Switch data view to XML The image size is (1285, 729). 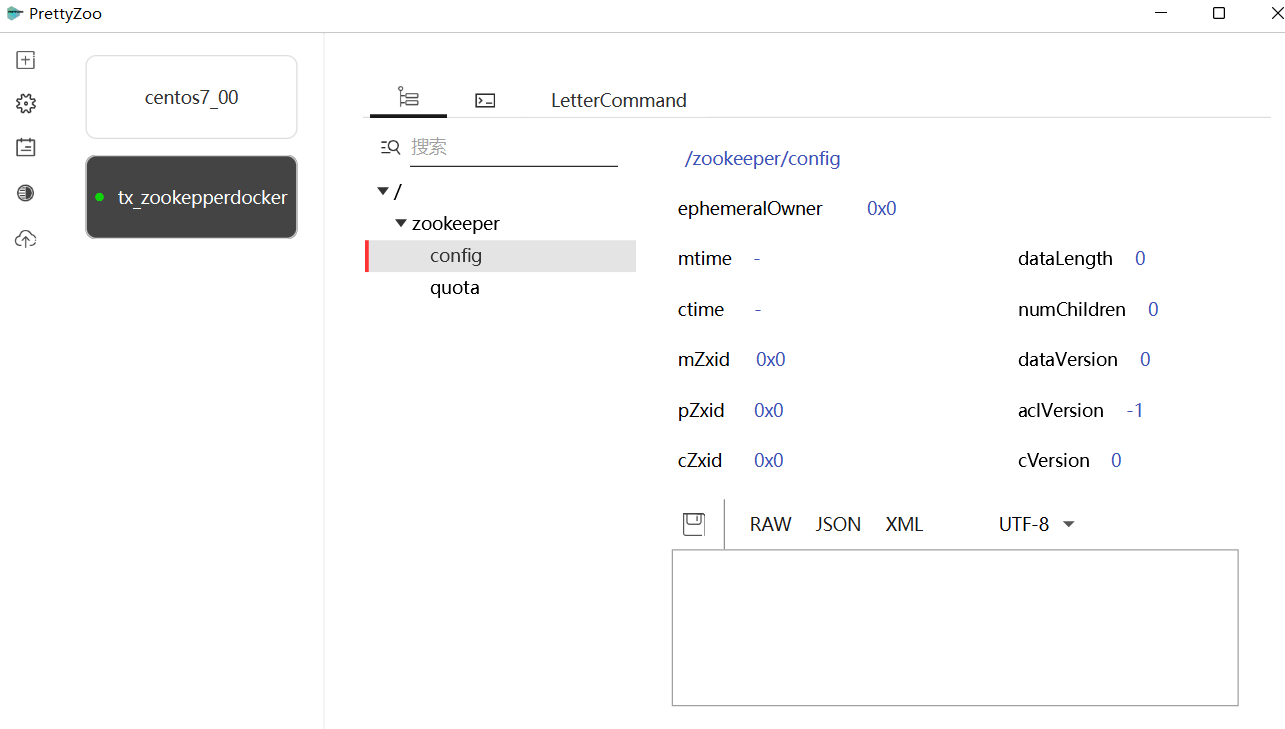[904, 524]
